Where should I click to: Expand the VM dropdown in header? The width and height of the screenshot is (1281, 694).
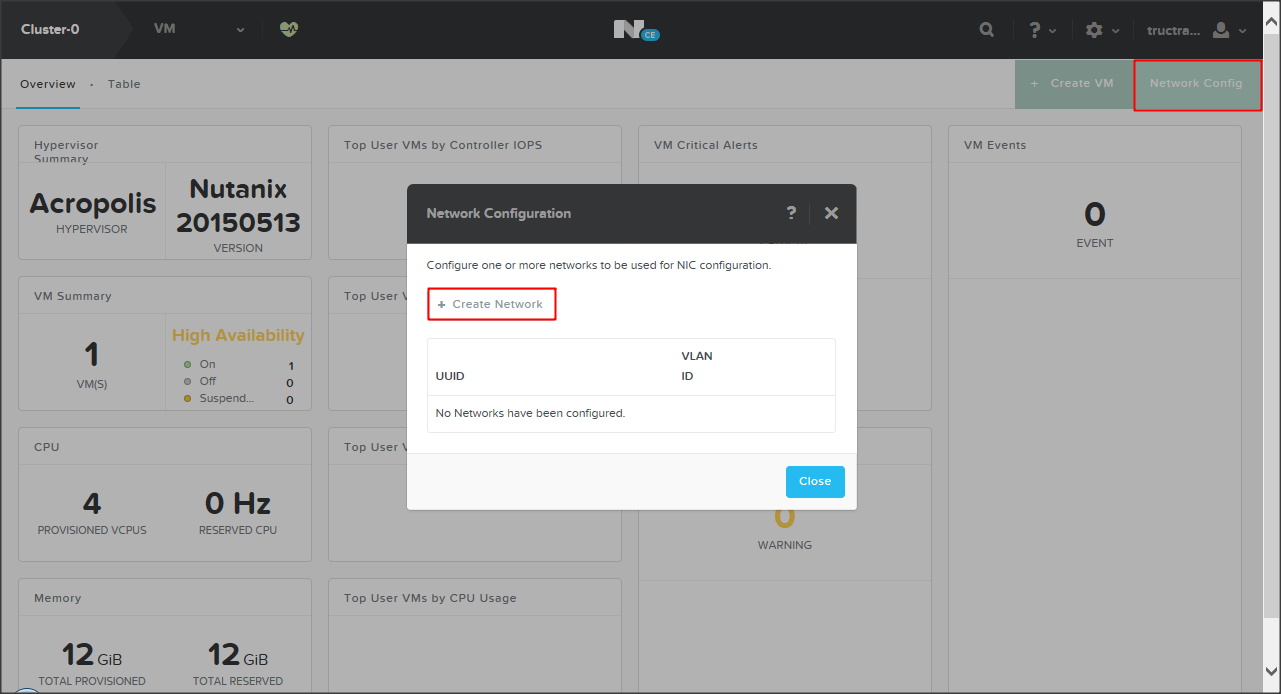point(240,30)
